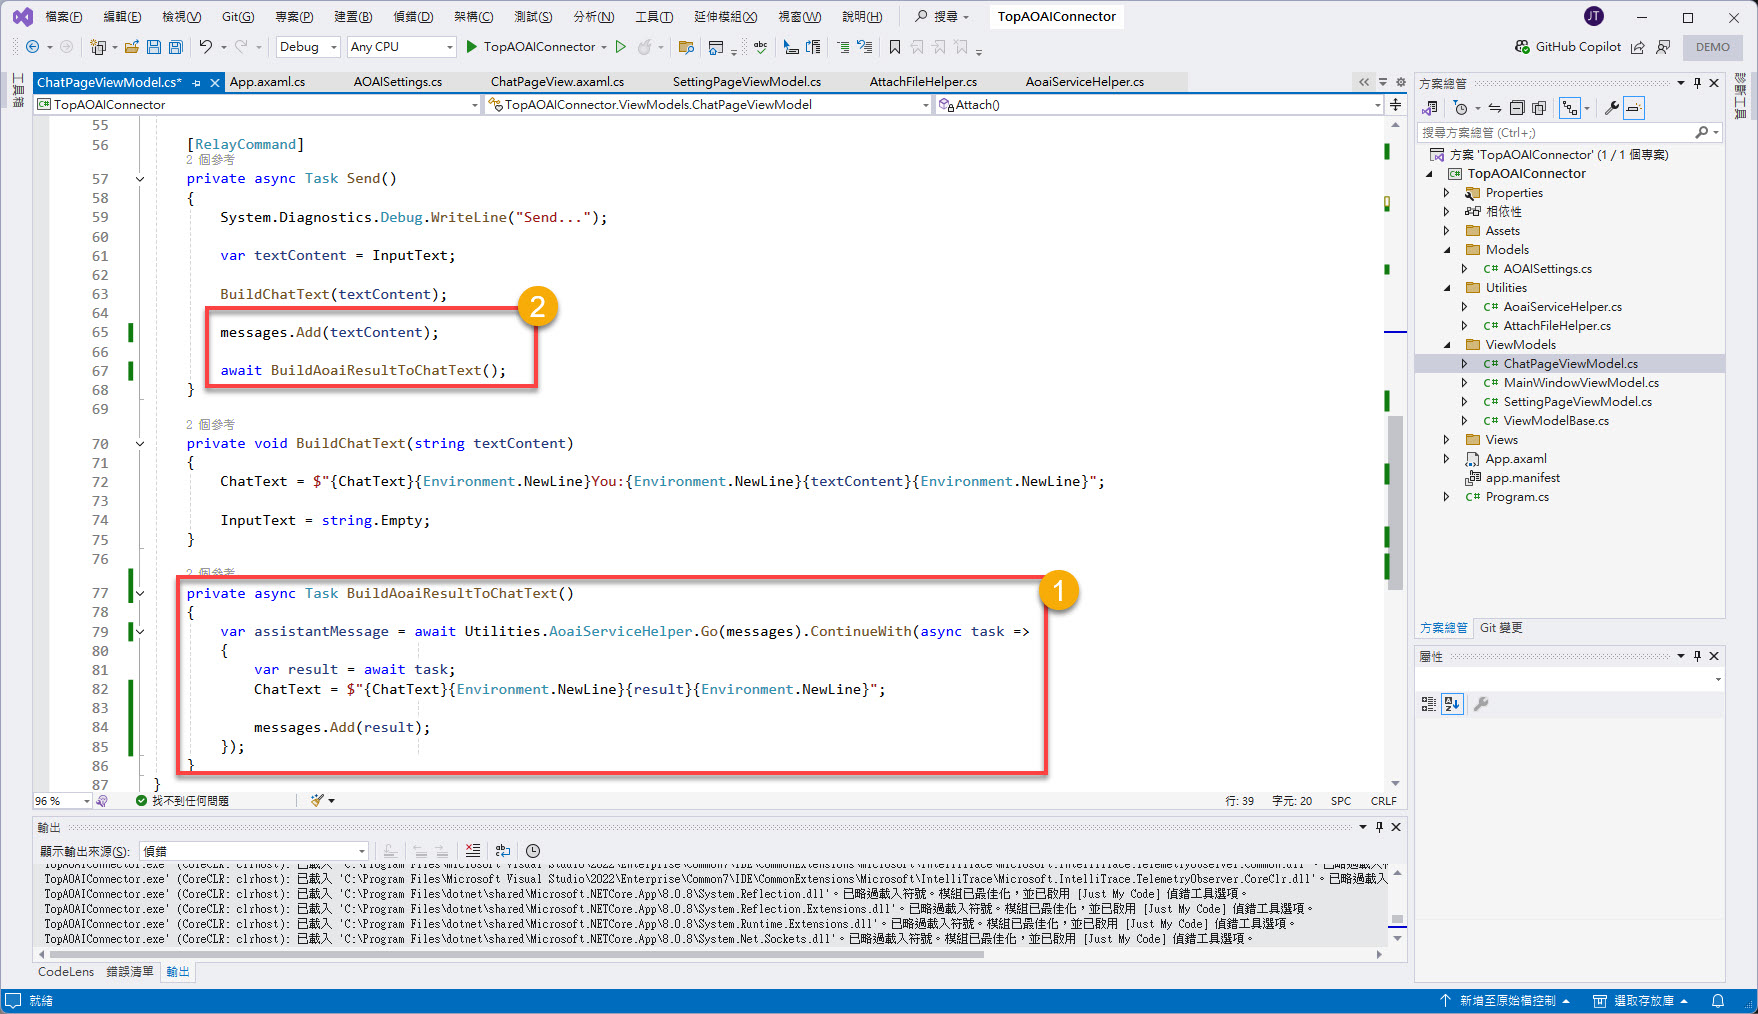1758x1014 pixels.
Task: Click the Save file icon
Action: (x=154, y=47)
